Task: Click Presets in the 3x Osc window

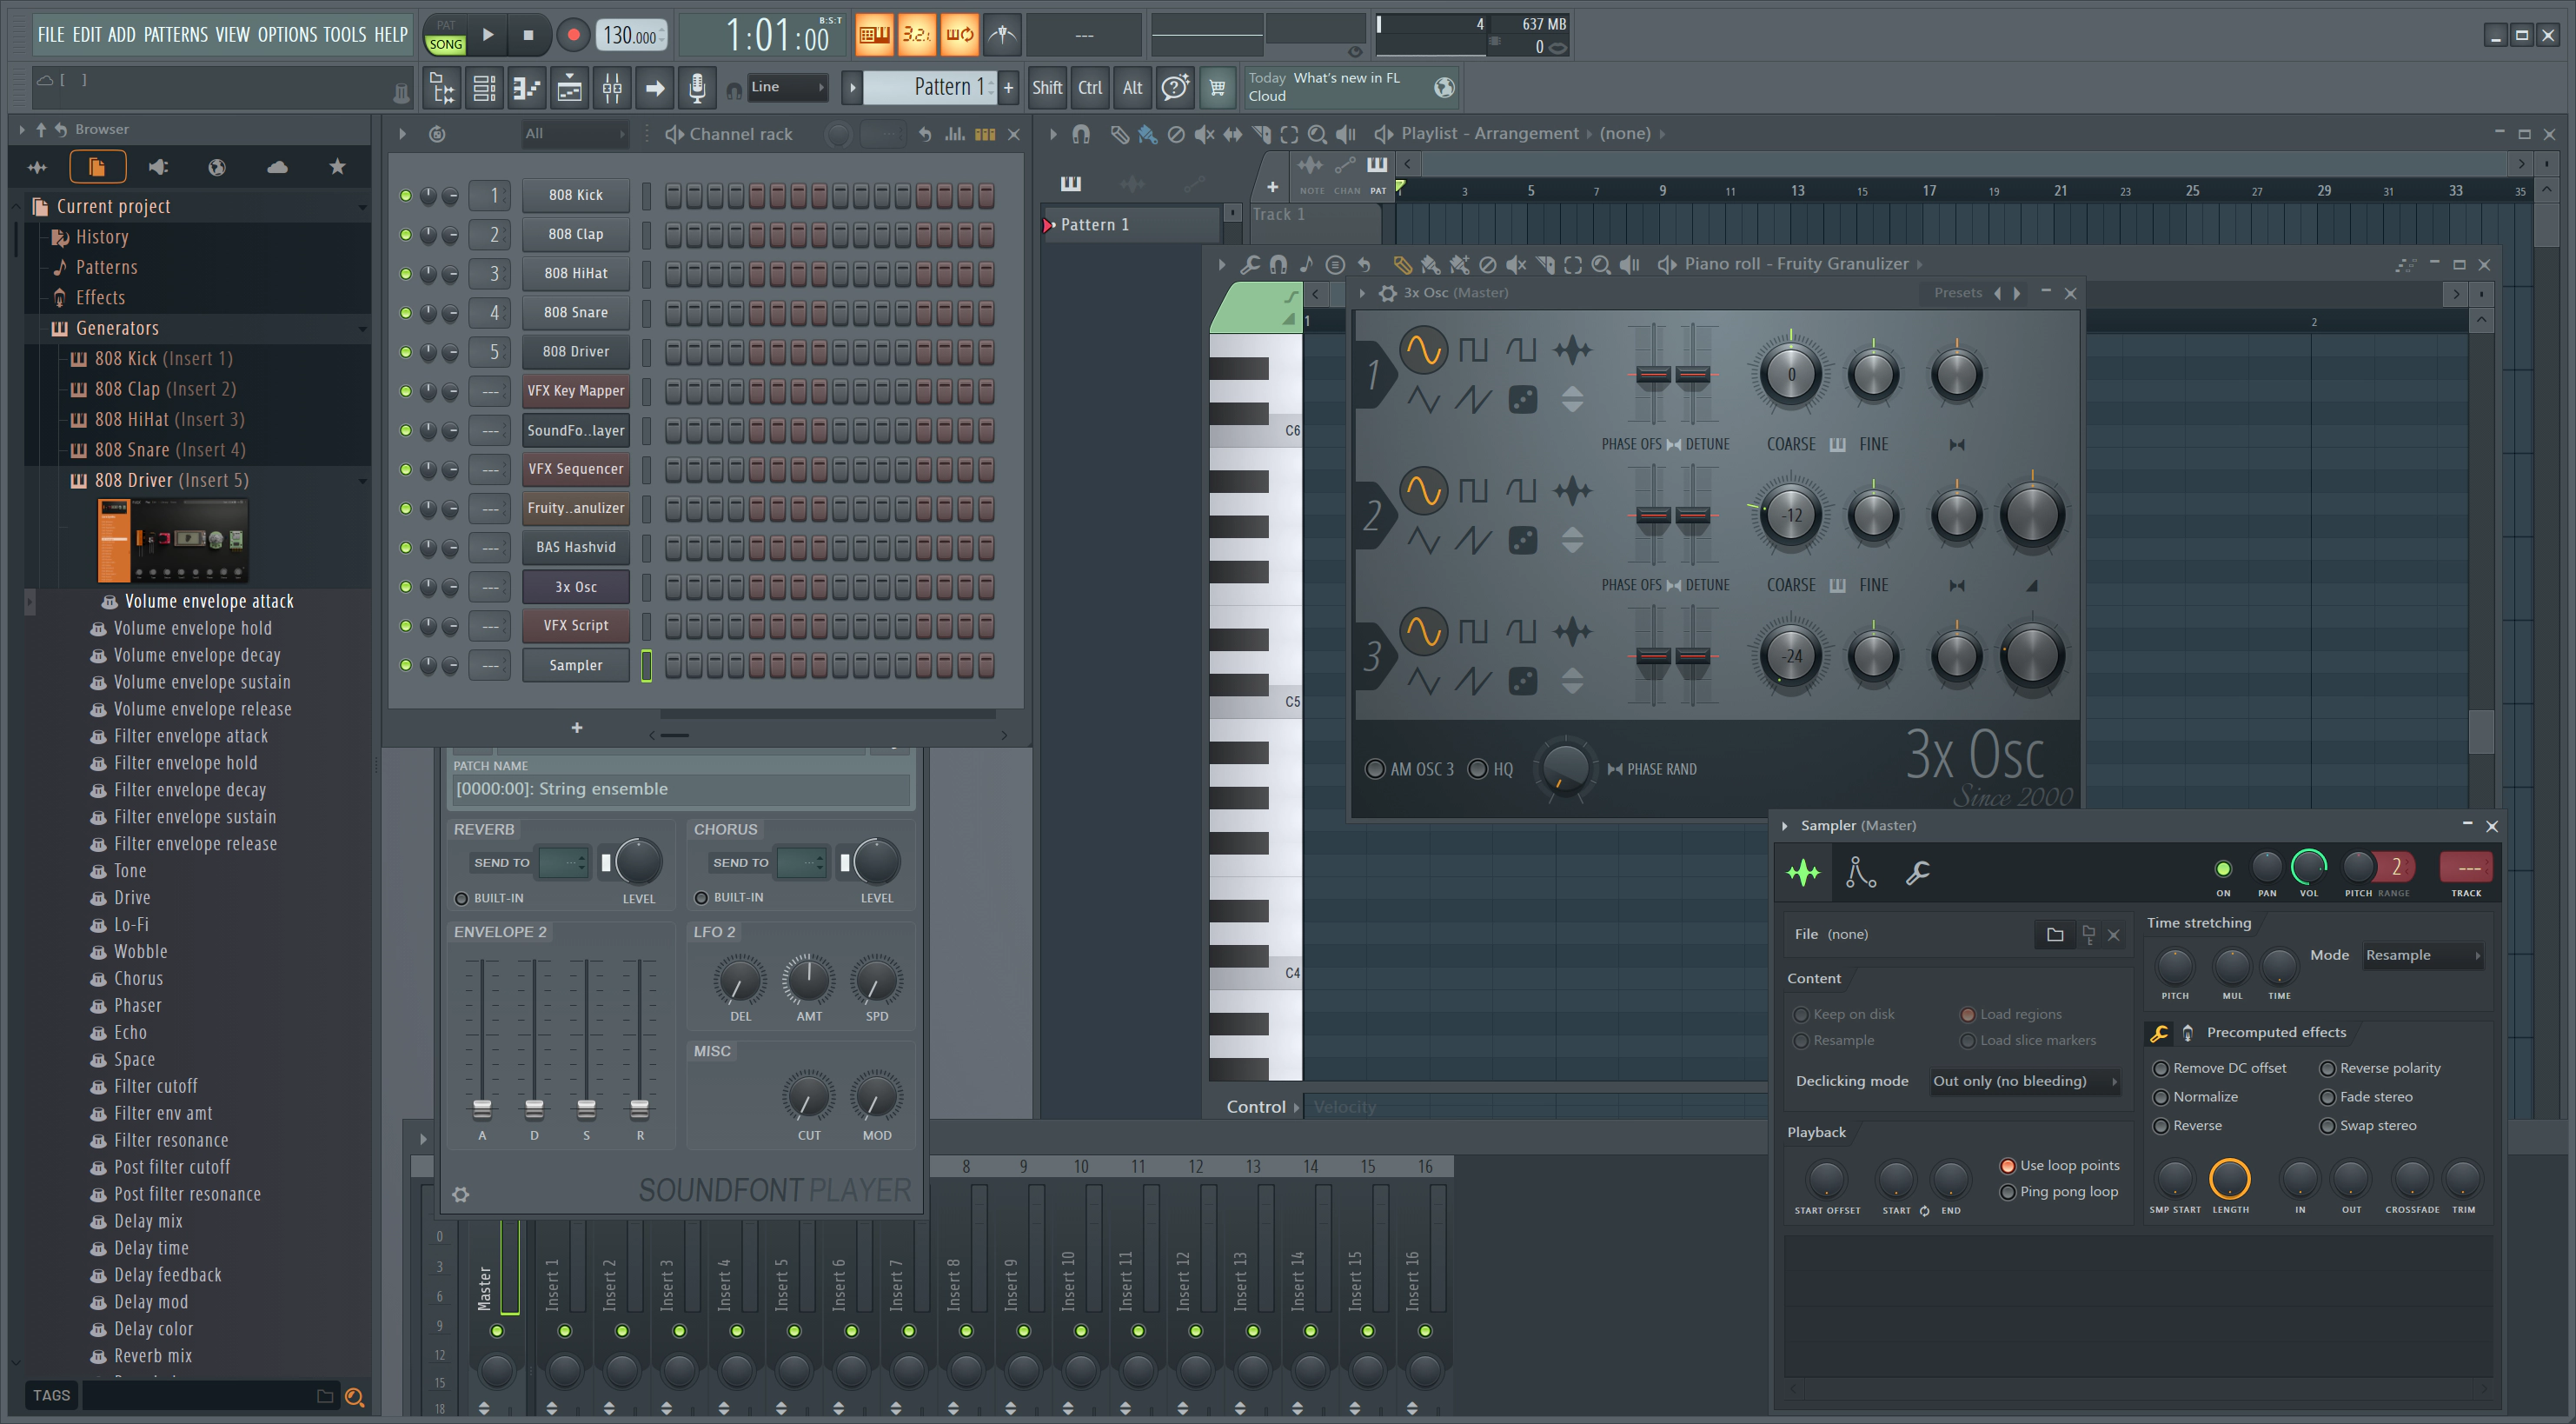Action: tap(1957, 293)
